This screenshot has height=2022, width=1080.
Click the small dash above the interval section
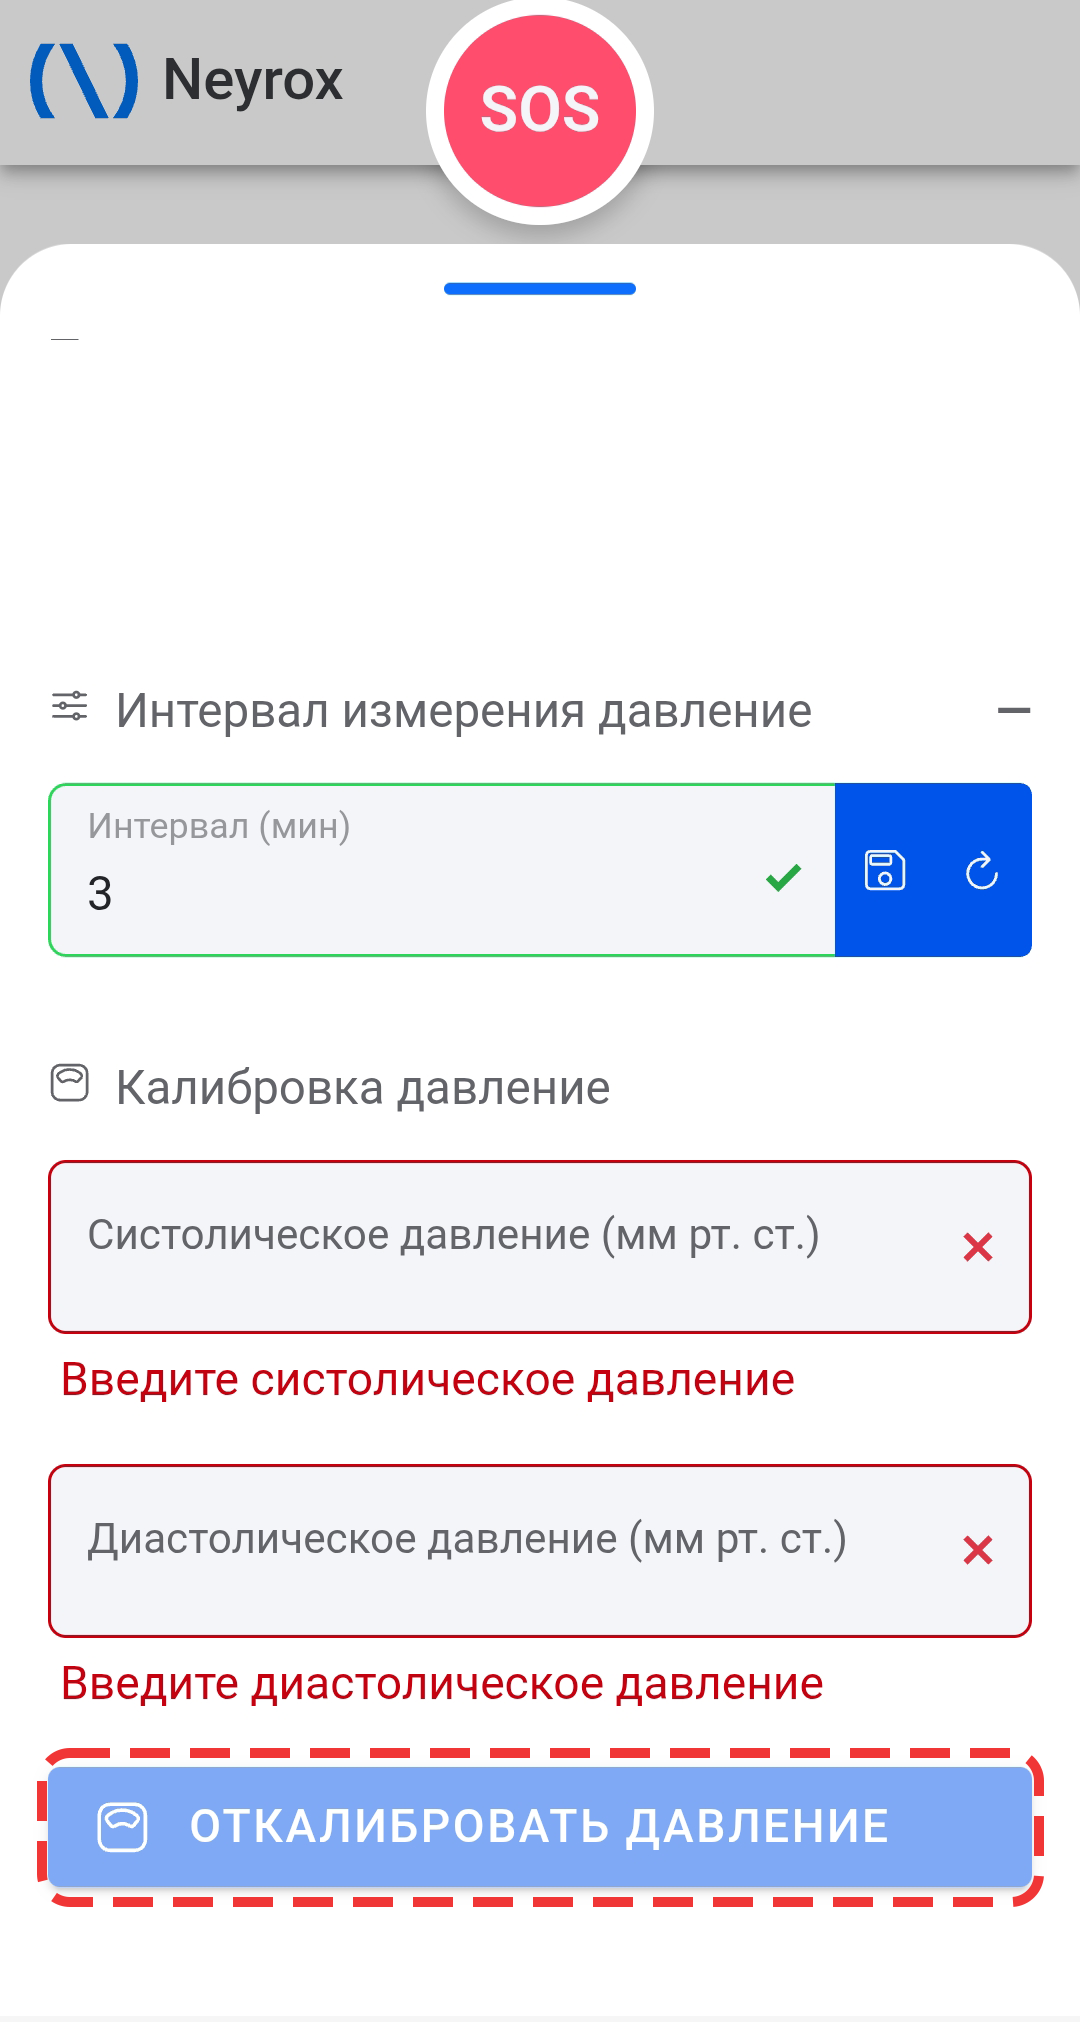[65, 340]
